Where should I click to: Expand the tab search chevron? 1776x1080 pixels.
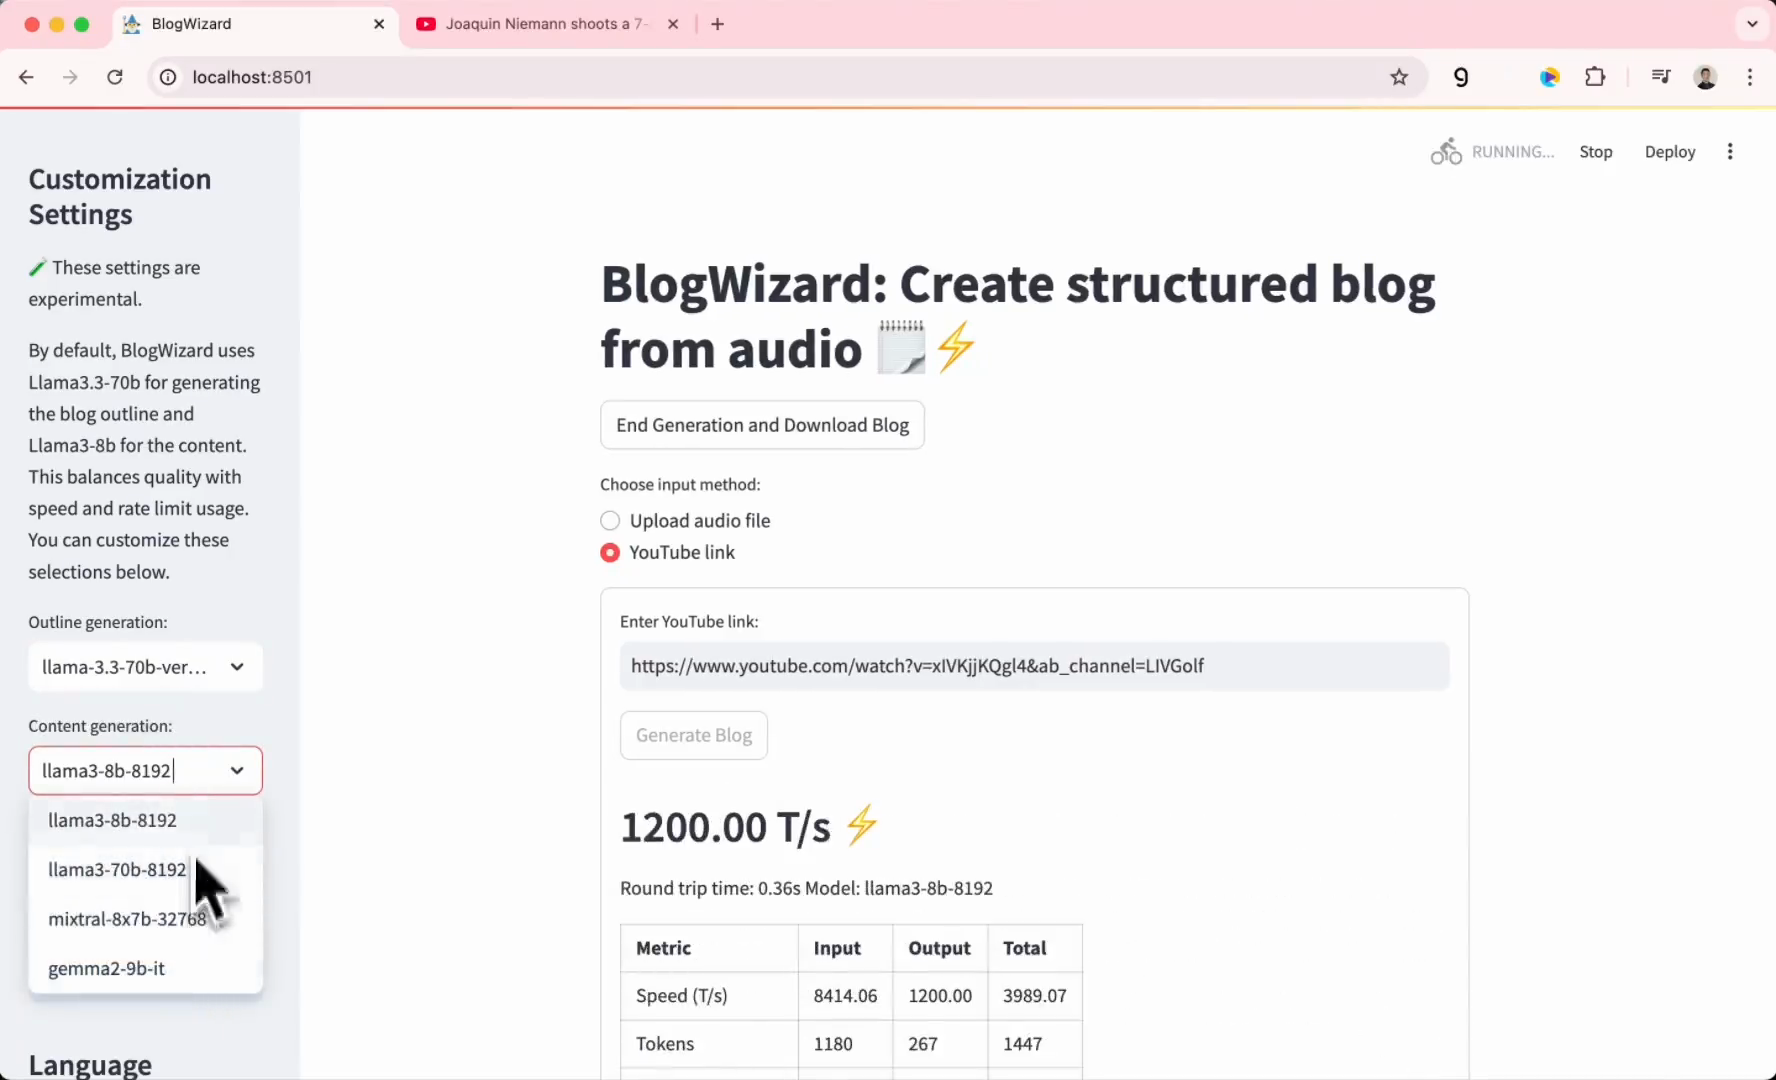[1752, 24]
